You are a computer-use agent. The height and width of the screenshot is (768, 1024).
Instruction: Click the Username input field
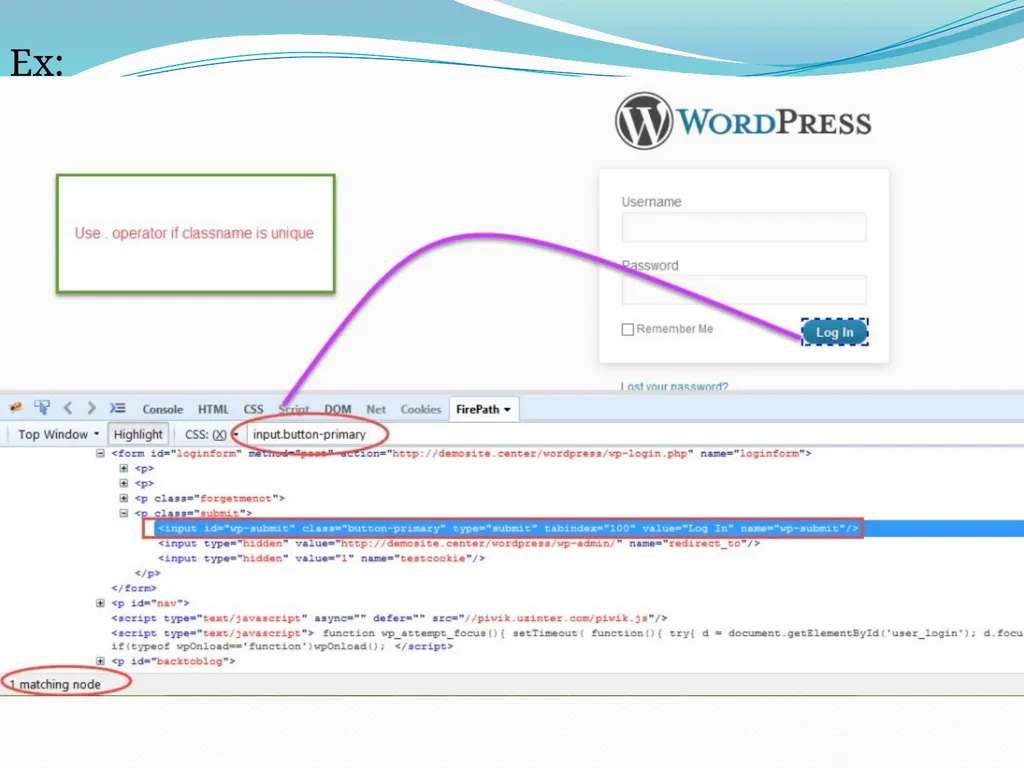tap(744, 227)
